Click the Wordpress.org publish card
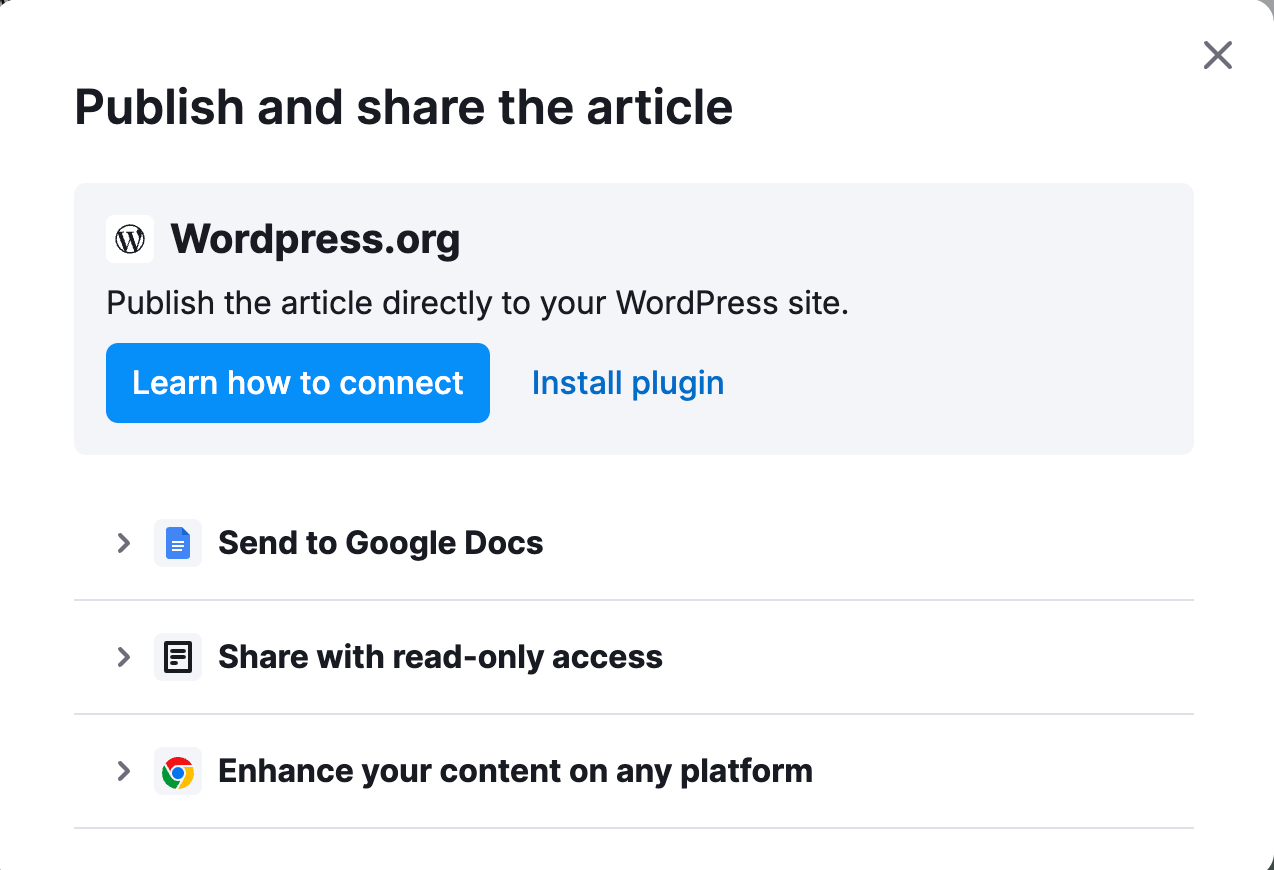 (x=633, y=318)
